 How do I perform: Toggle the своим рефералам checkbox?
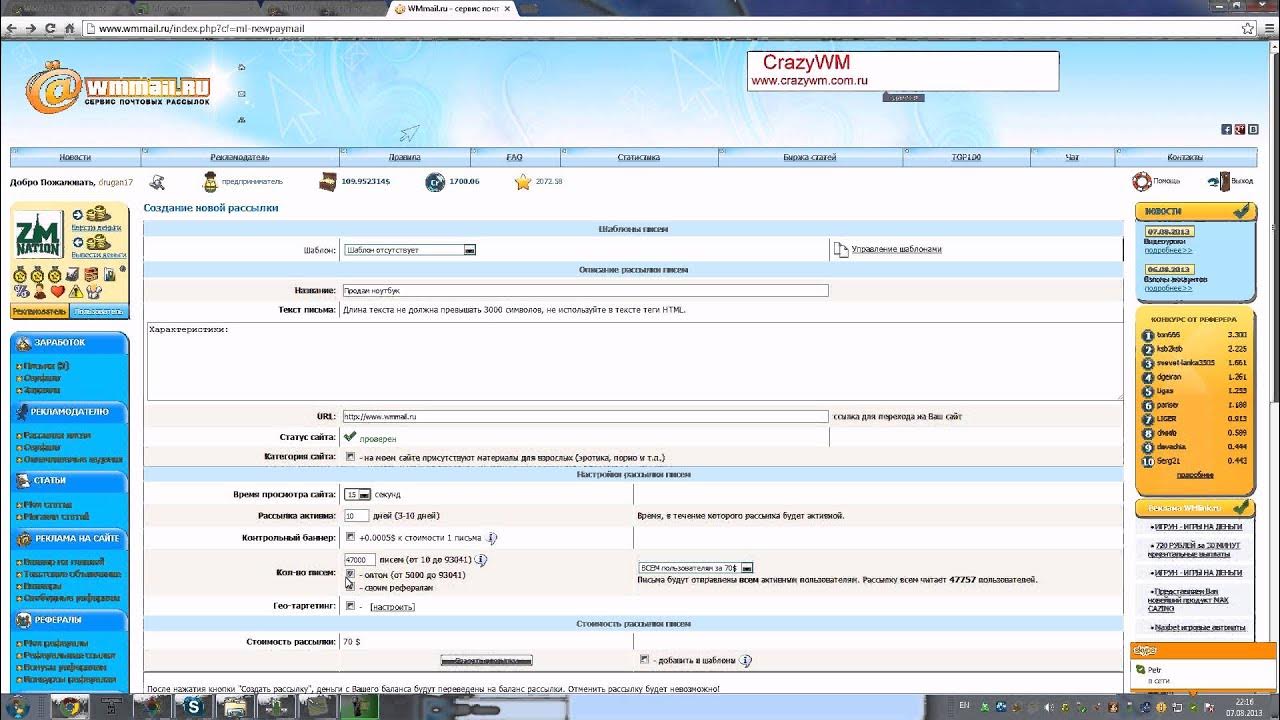tap(350, 588)
